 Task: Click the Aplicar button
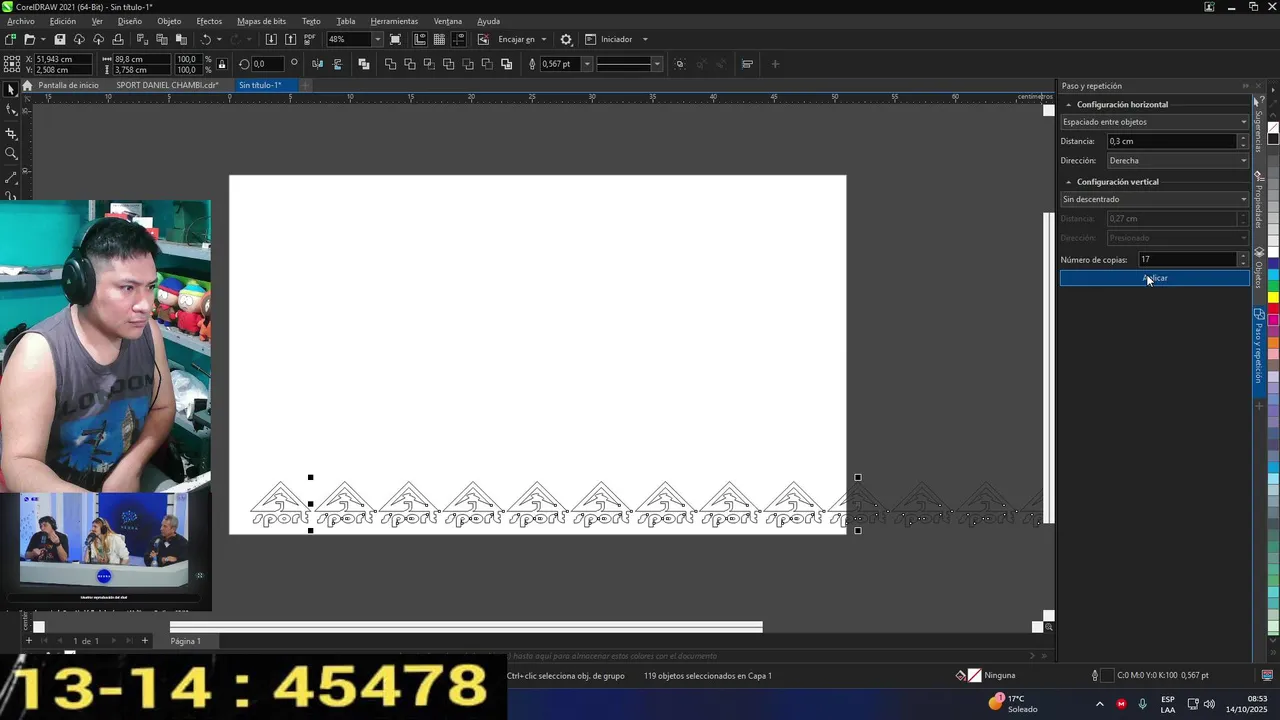(1155, 278)
